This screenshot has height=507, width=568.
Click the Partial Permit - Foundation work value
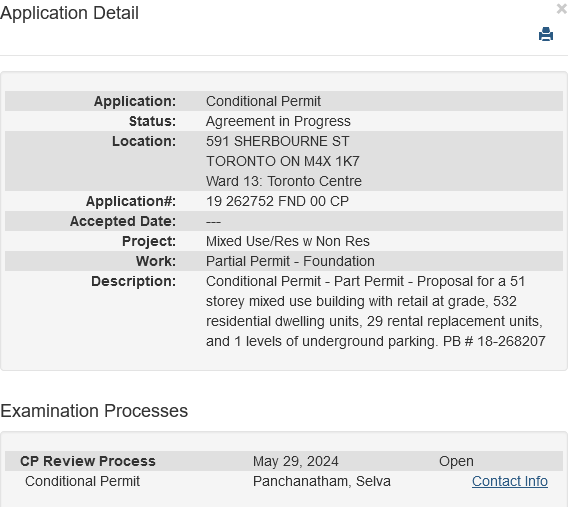[x=290, y=261]
